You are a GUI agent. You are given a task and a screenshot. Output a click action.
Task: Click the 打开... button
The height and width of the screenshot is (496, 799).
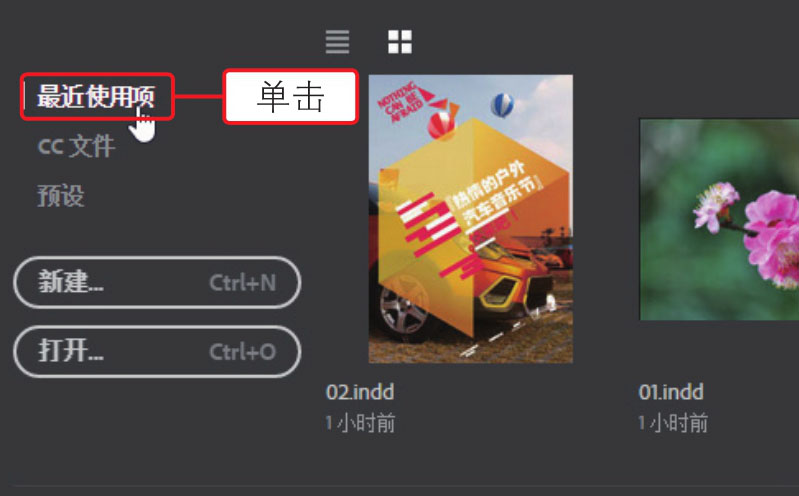pos(157,352)
